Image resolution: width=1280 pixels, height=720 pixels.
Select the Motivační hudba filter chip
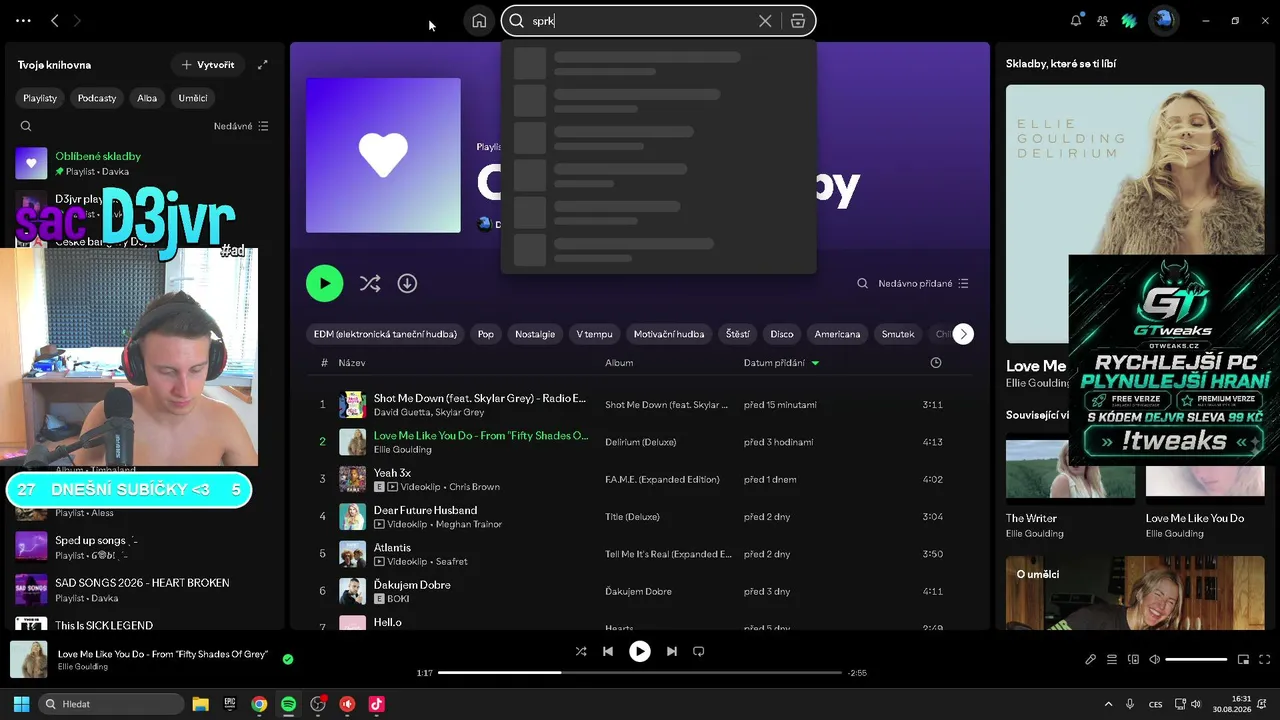point(669,334)
